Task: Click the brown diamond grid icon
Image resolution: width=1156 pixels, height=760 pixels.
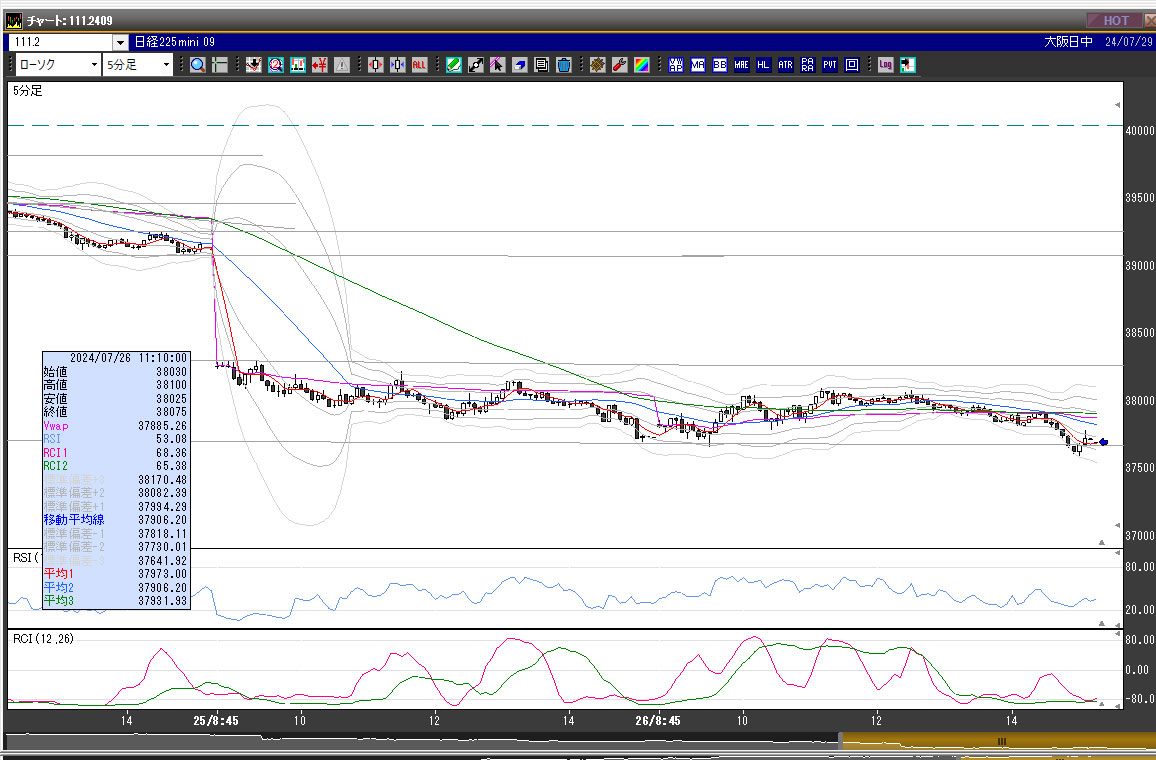Action: click(597, 65)
